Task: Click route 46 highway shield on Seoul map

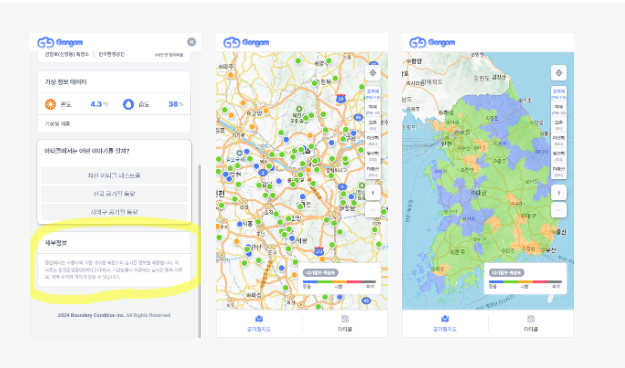Action: (x=358, y=117)
